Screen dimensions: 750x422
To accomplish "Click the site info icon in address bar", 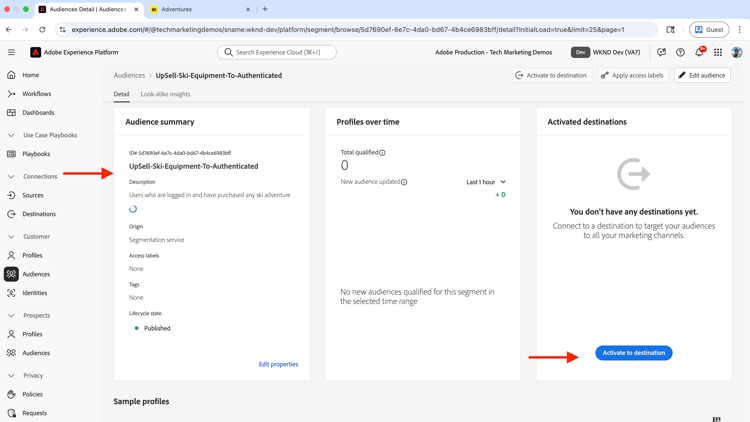I will tap(62, 30).
